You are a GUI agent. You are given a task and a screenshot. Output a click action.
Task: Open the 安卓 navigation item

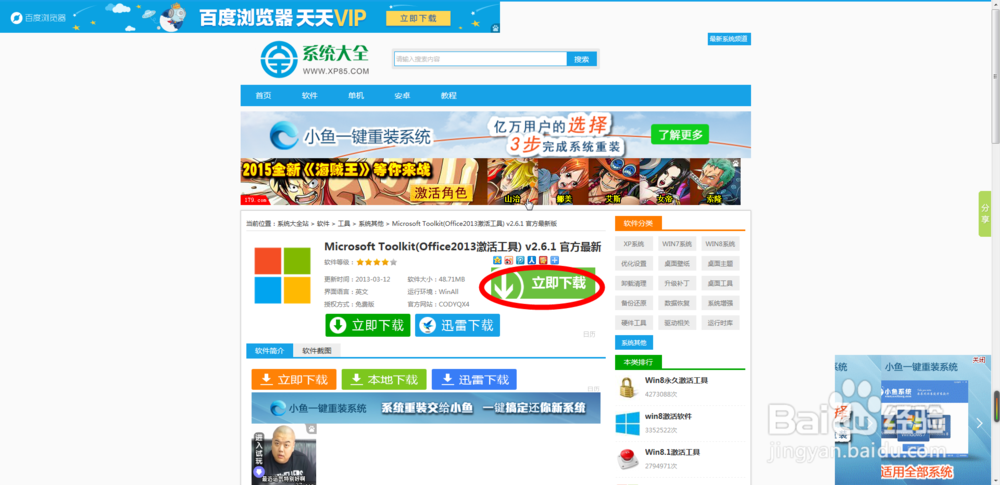tap(402, 96)
